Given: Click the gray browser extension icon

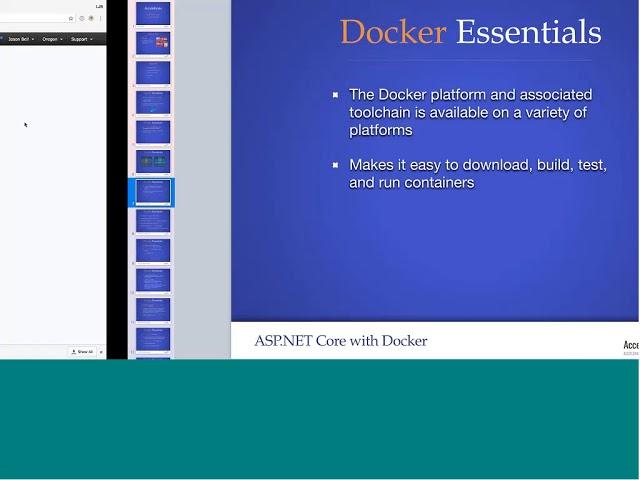Looking at the screenshot, I should tap(82, 18).
